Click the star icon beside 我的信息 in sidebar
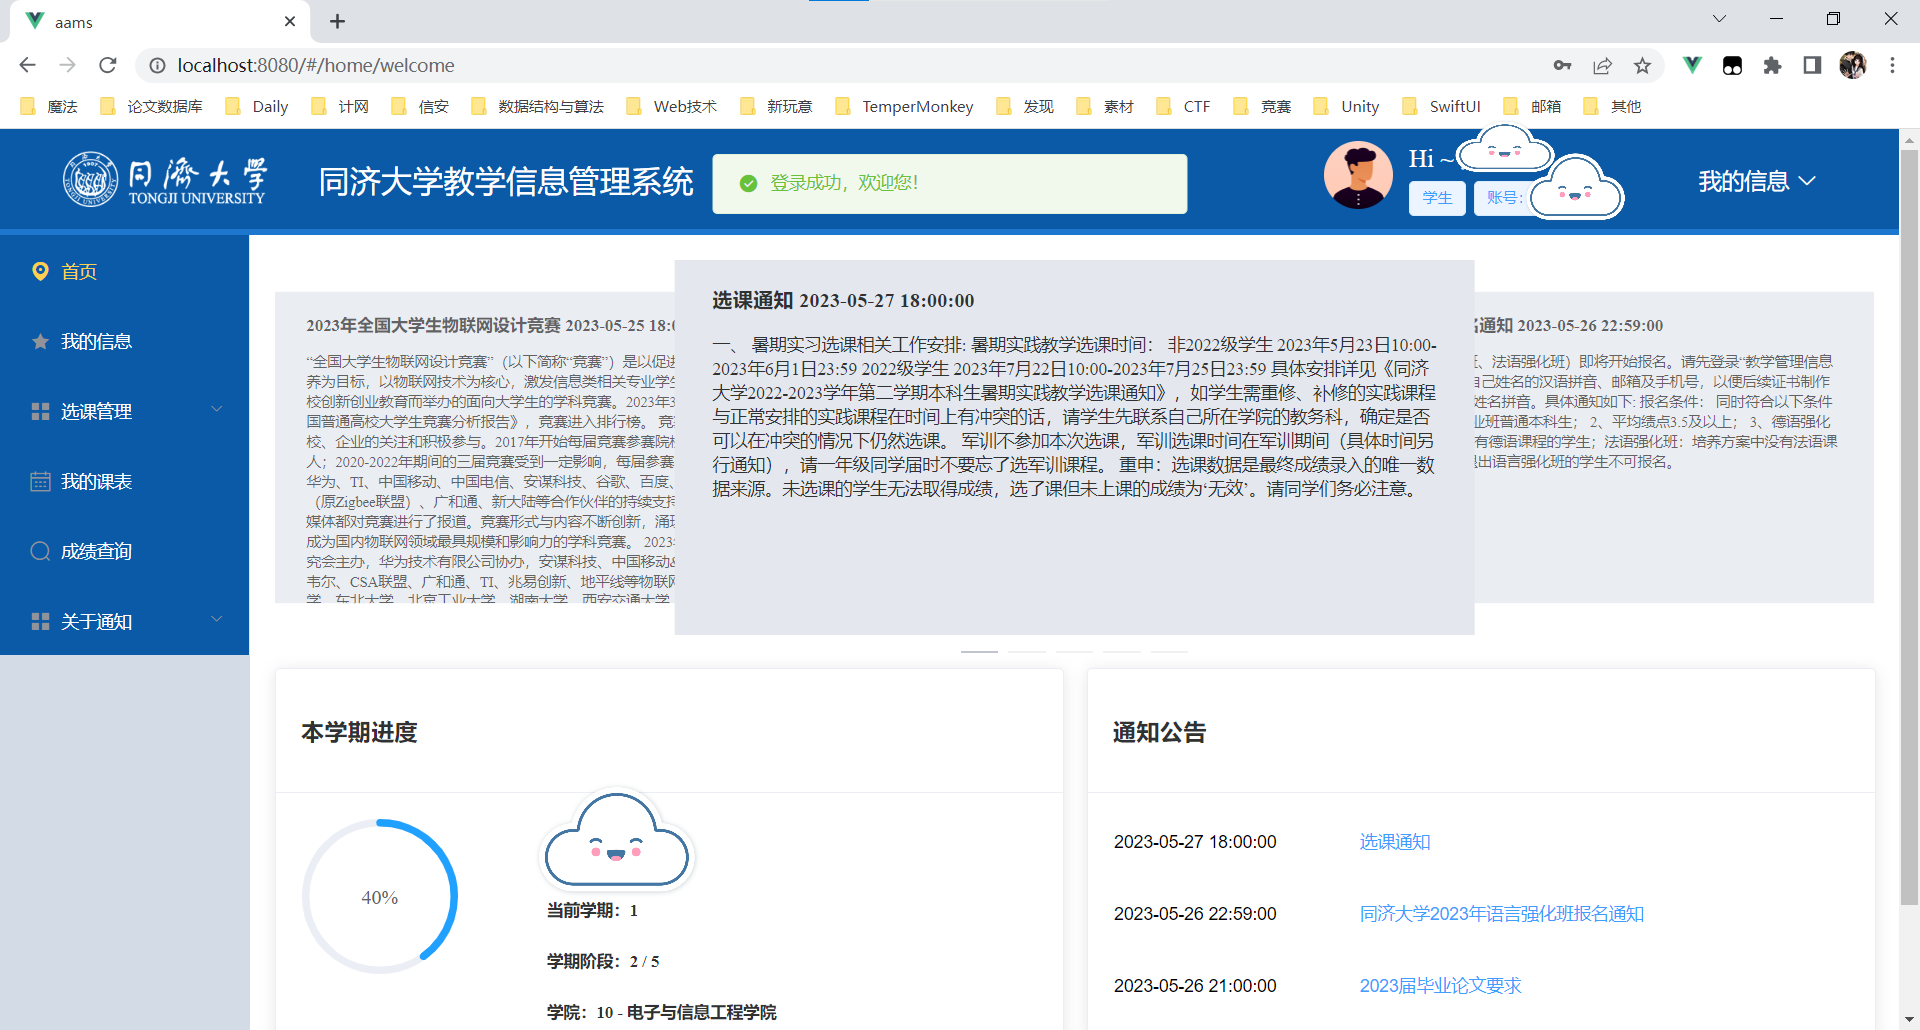Screen dimensions: 1920x1030 pos(40,342)
